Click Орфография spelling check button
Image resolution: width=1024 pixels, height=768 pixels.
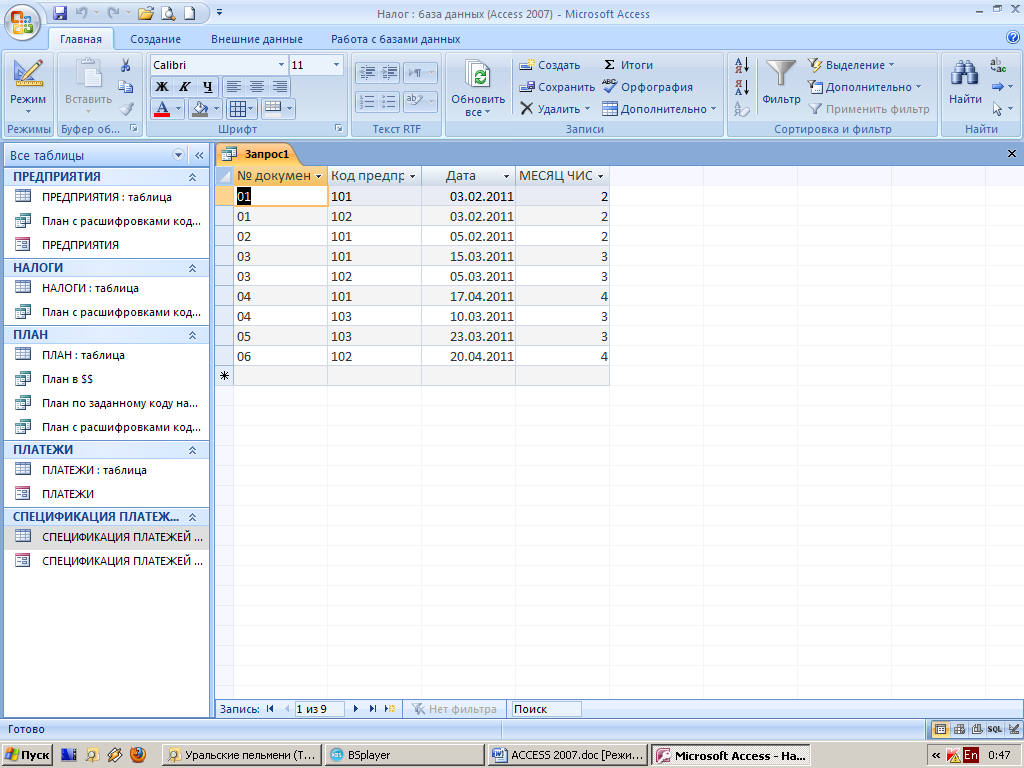tap(647, 87)
